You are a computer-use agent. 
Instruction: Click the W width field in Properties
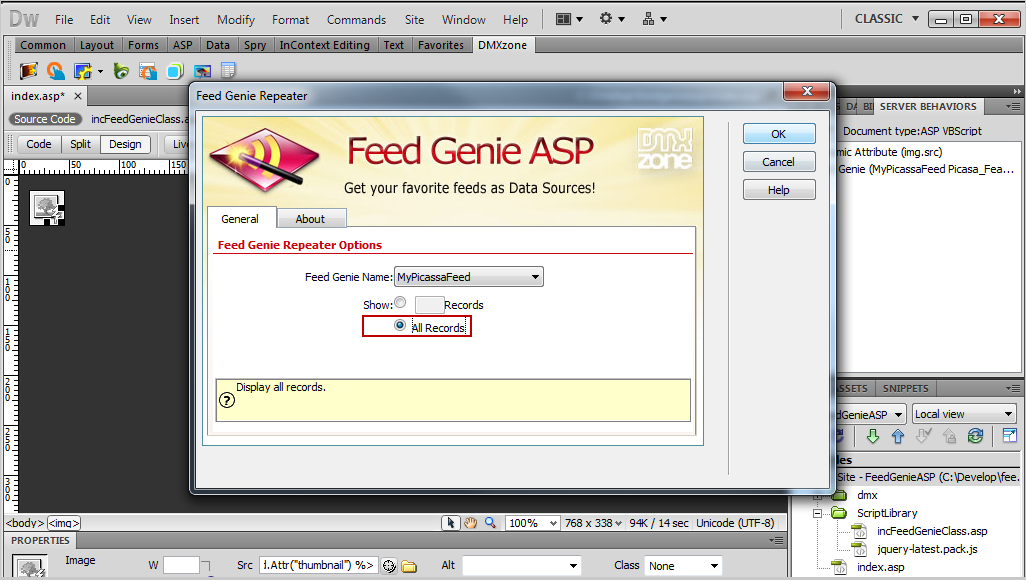181,566
